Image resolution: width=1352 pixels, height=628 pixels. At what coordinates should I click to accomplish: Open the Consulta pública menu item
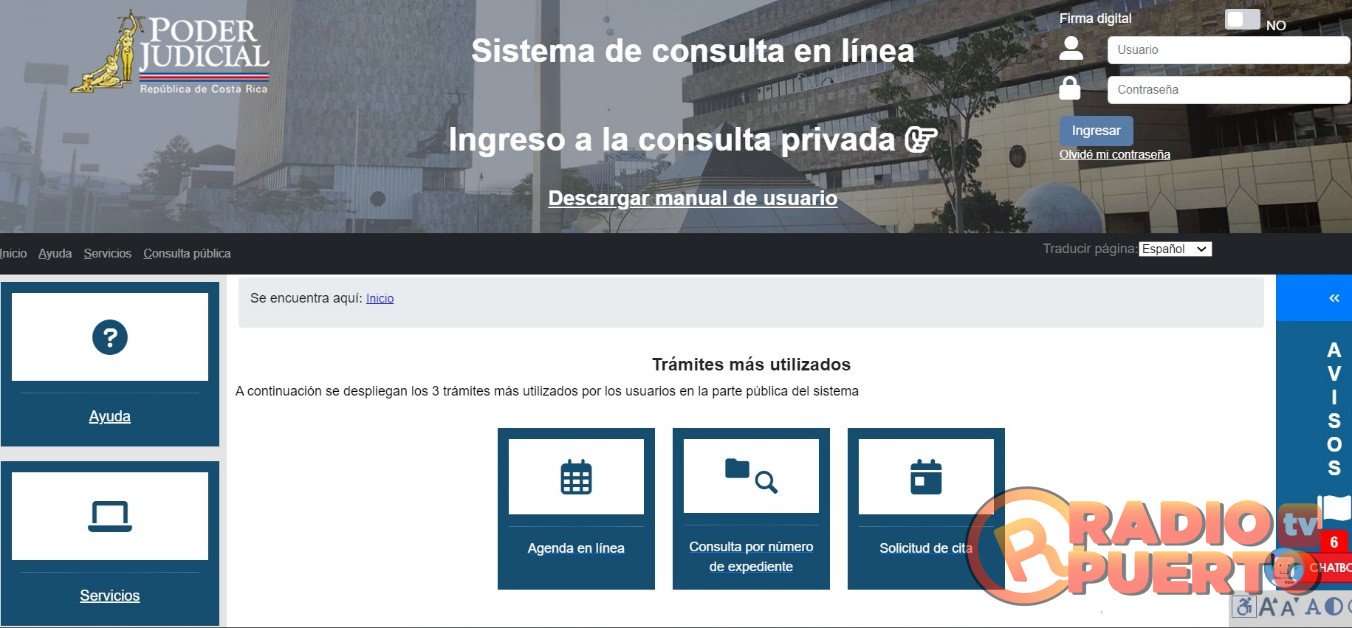click(x=187, y=254)
